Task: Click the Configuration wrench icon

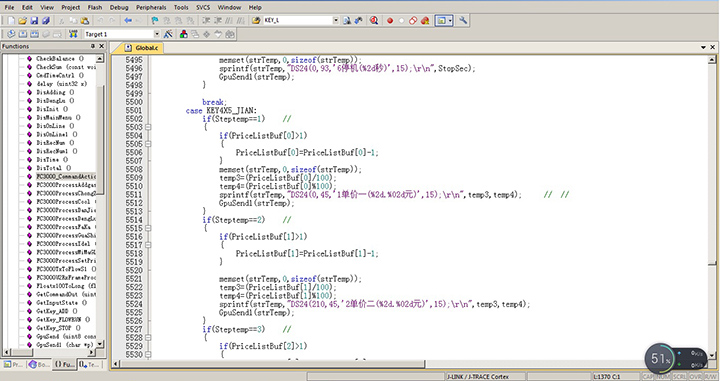Action: point(463,21)
